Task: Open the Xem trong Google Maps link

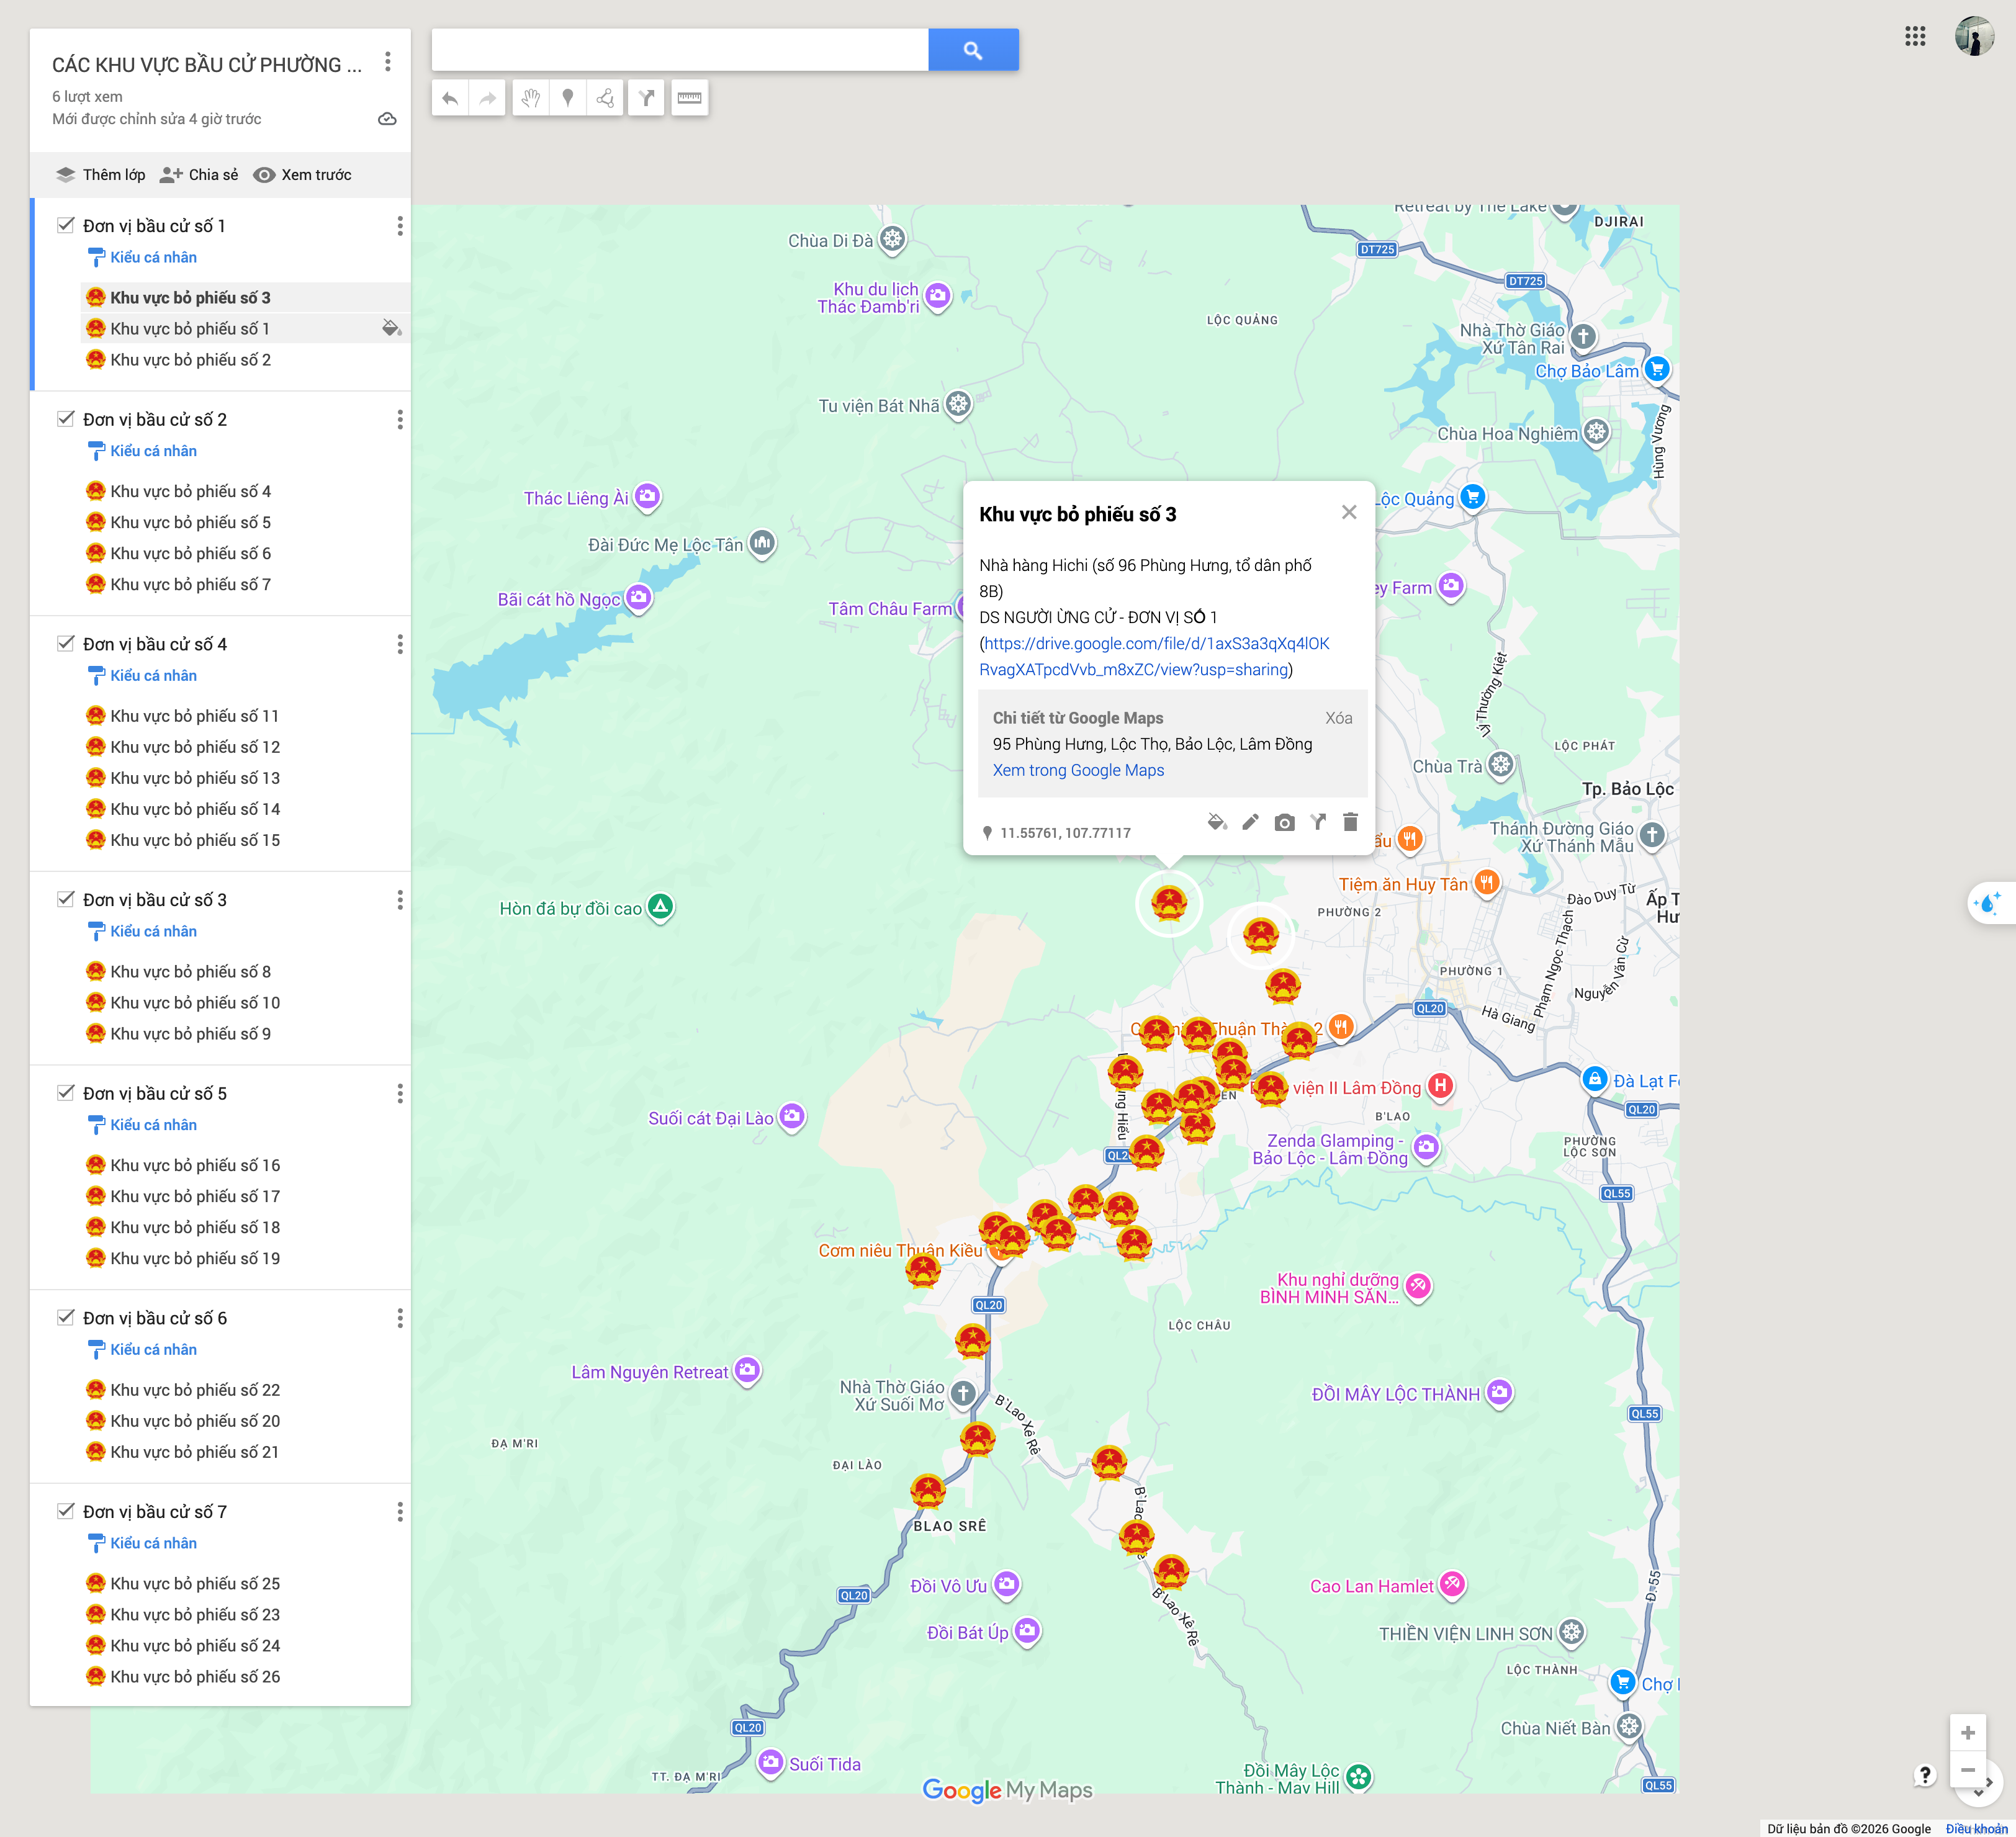Action: coord(1078,770)
